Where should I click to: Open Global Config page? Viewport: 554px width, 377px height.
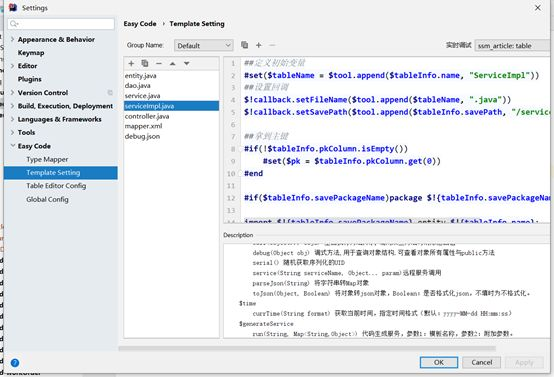pyautogui.click(x=47, y=199)
